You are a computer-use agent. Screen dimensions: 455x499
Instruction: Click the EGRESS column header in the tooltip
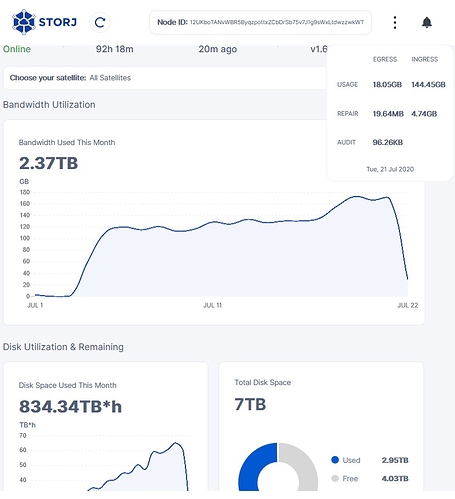pos(385,59)
